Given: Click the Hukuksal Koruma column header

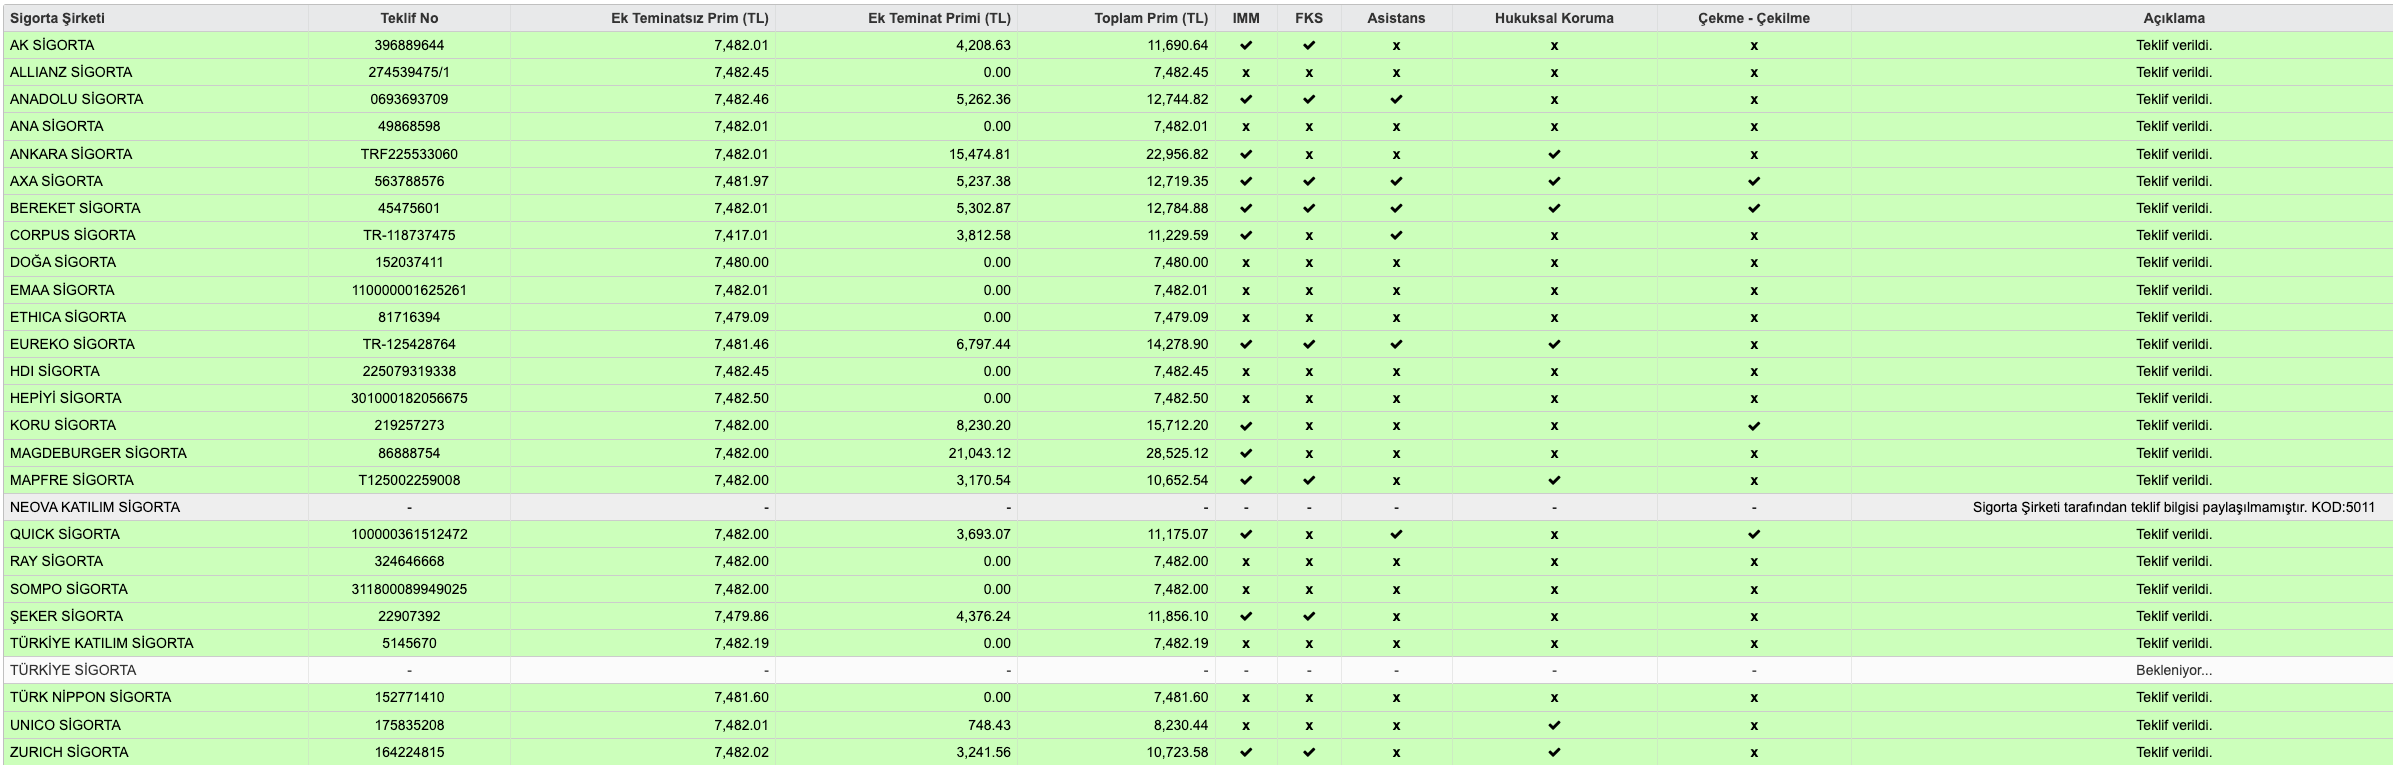Looking at the screenshot, I should click(x=1554, y=18).
